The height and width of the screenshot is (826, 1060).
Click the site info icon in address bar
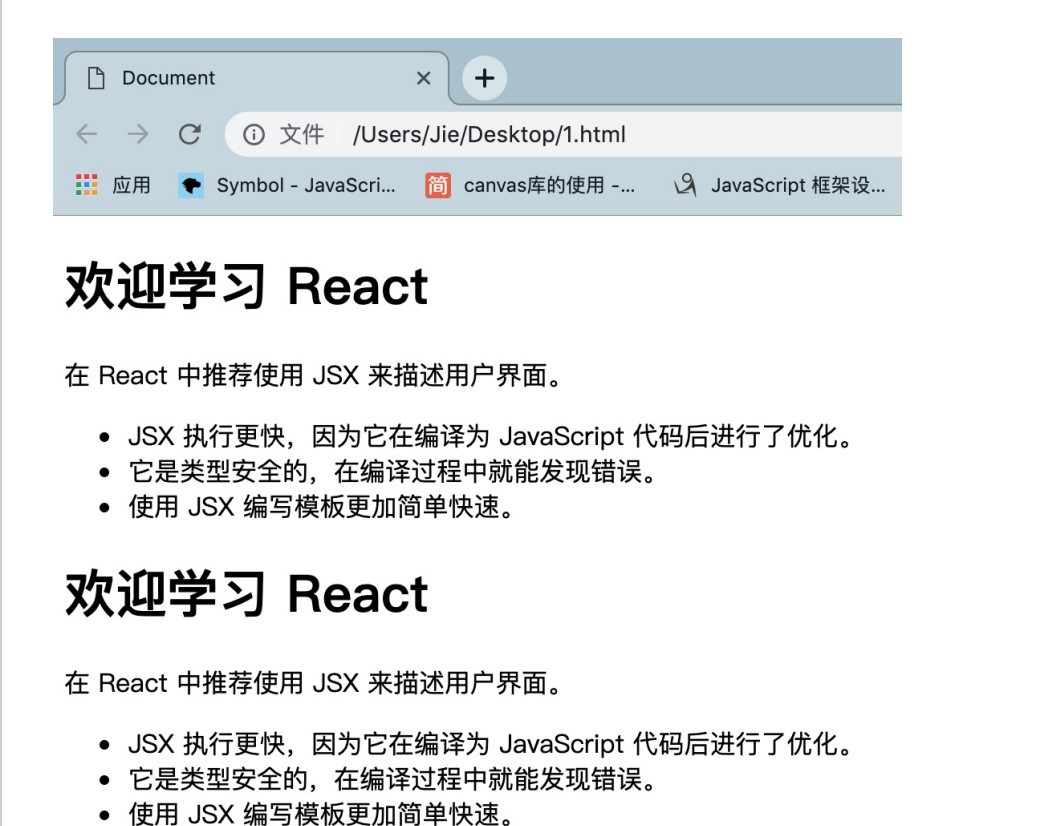[254, 135]
